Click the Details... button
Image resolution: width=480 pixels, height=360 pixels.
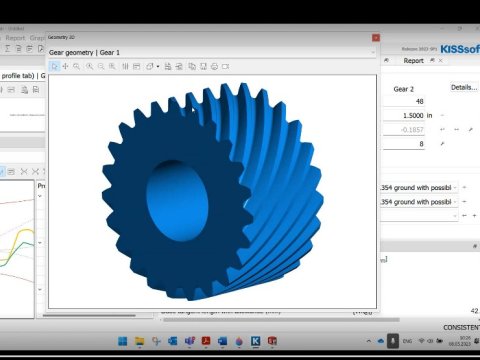point(464,87)
